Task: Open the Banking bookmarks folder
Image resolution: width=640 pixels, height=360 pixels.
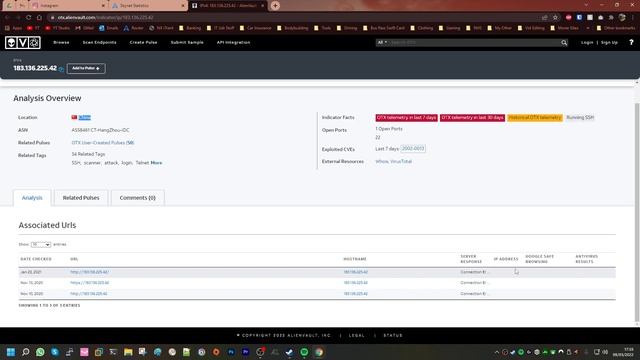Action: (190, 28)
